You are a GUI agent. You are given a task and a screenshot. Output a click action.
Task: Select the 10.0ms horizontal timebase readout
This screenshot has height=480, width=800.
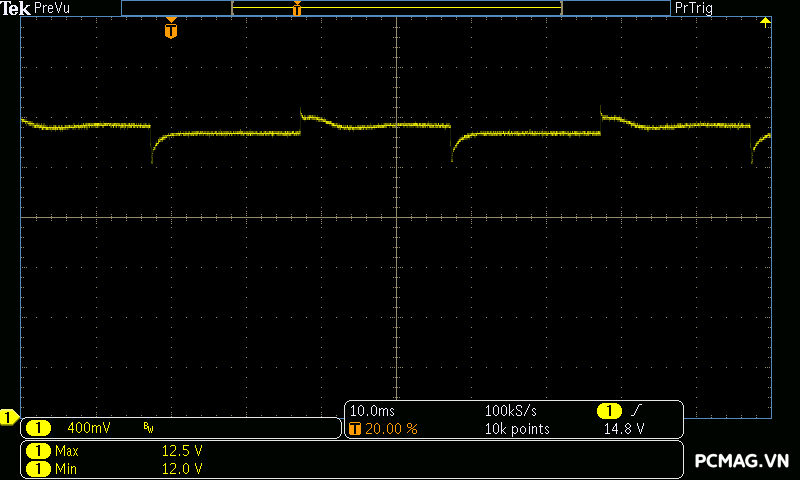[371, 411]
